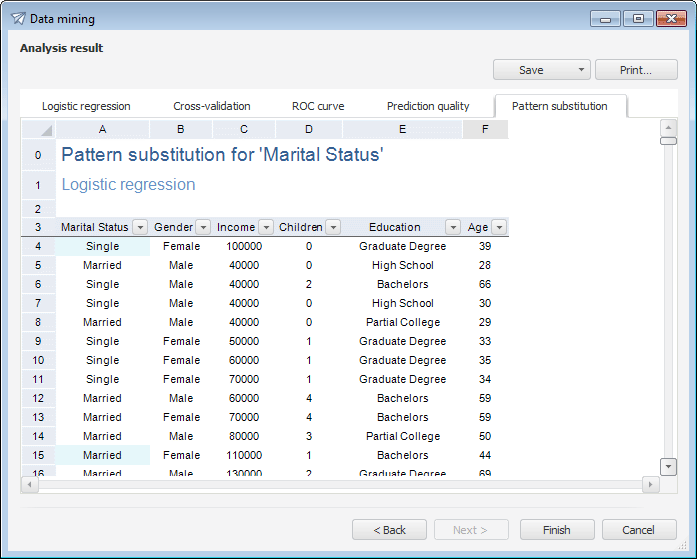Click the Print... button

[x=636, y=70]
